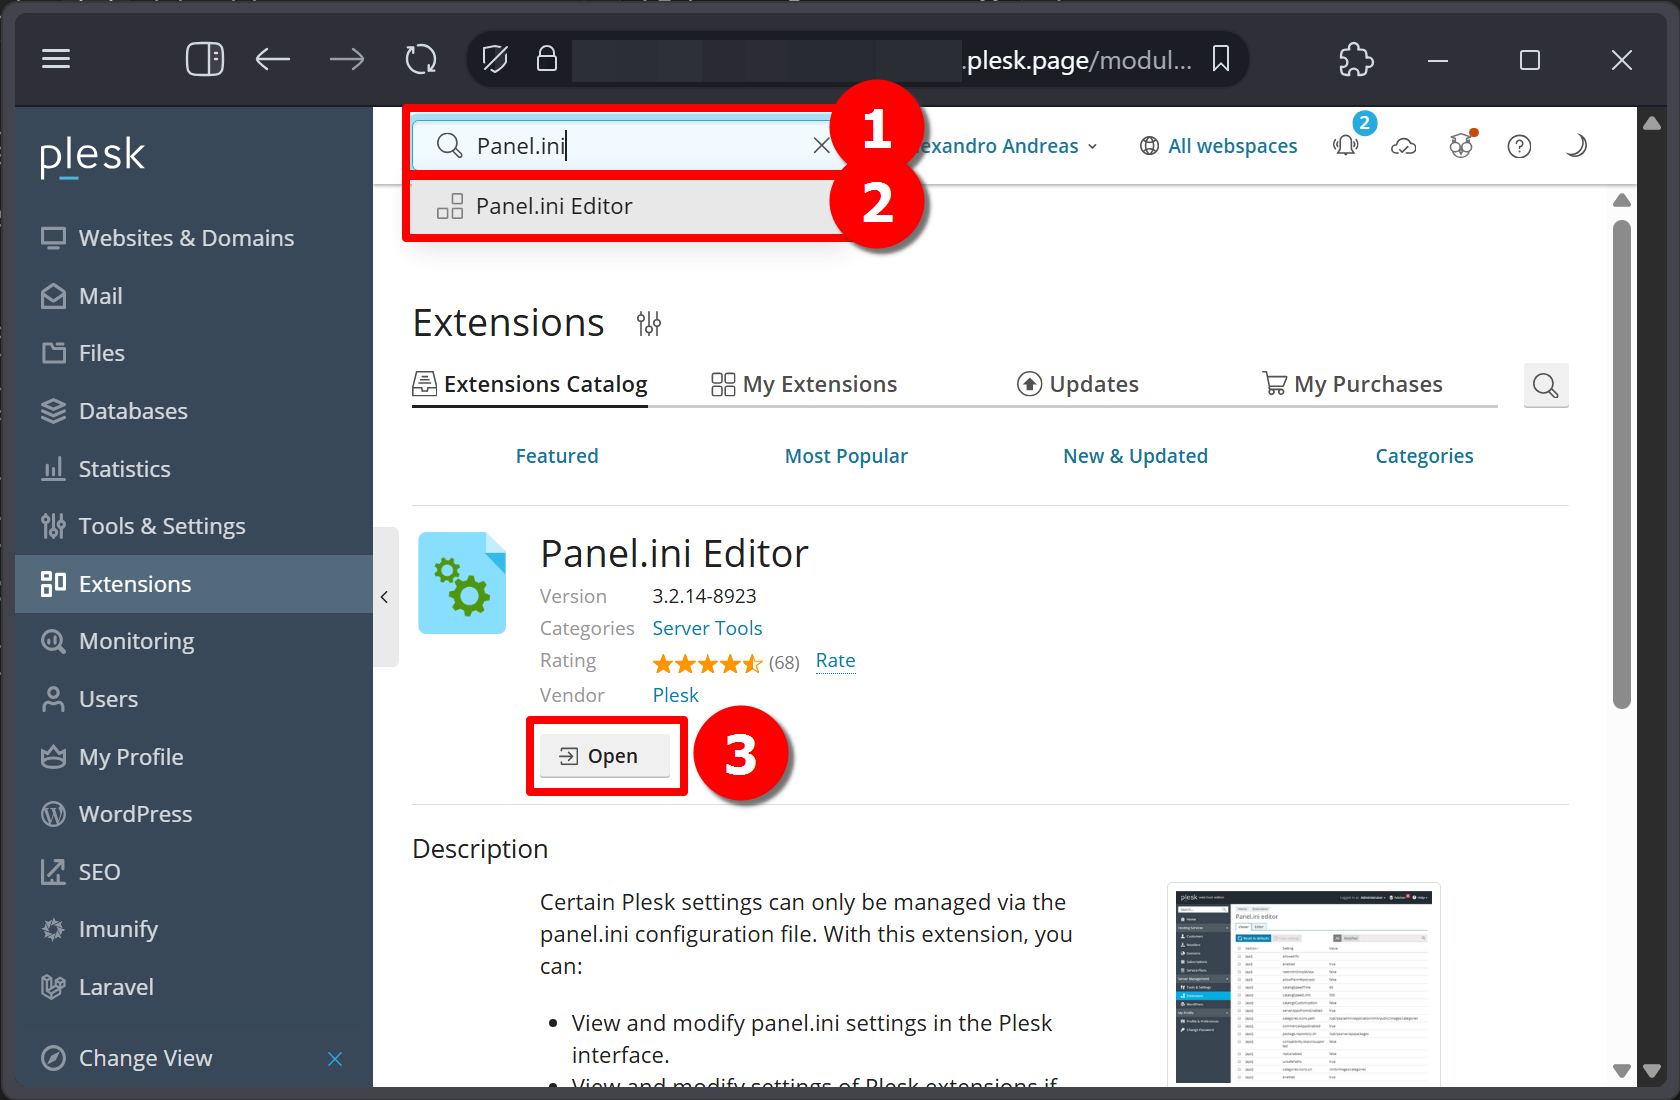Screen dimensions: 1680x1100
Task: Click the cloud icon in header
Action: pos(1404,146)
